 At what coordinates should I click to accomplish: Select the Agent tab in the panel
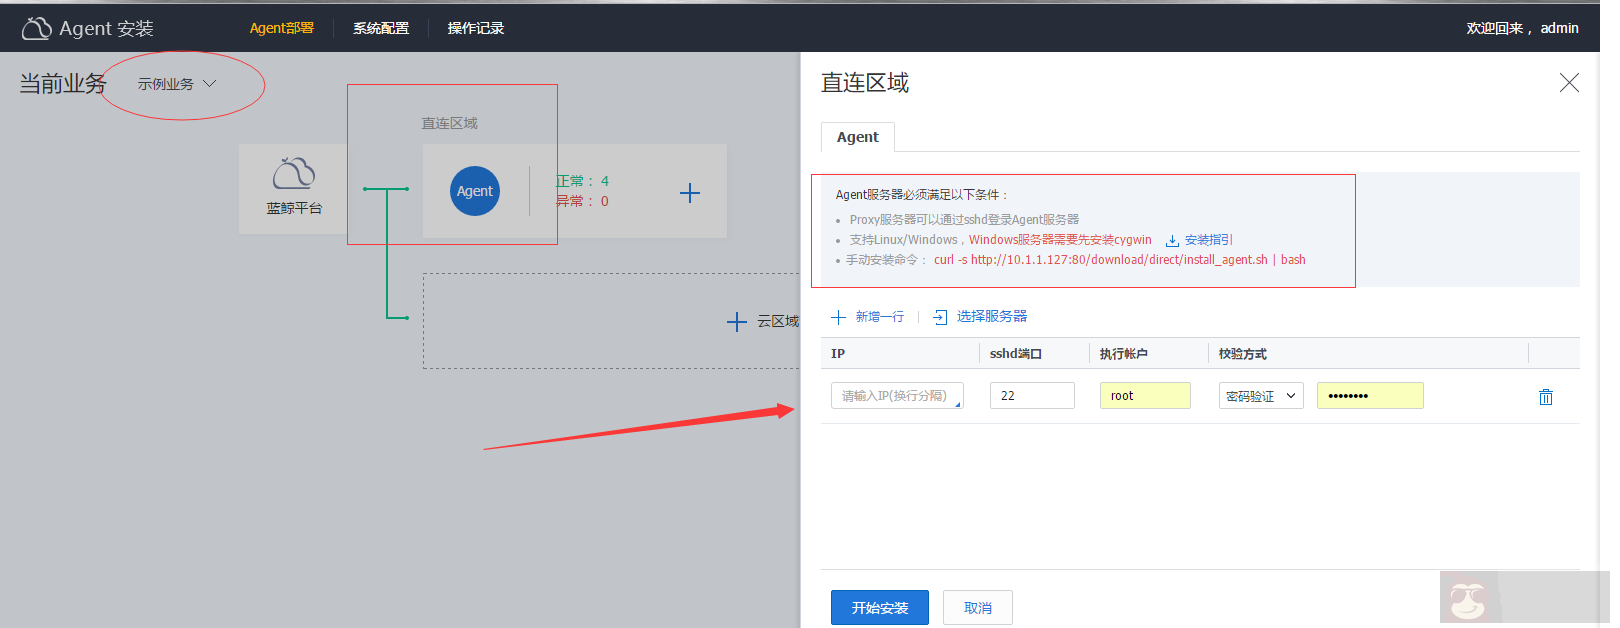point(858,137)
